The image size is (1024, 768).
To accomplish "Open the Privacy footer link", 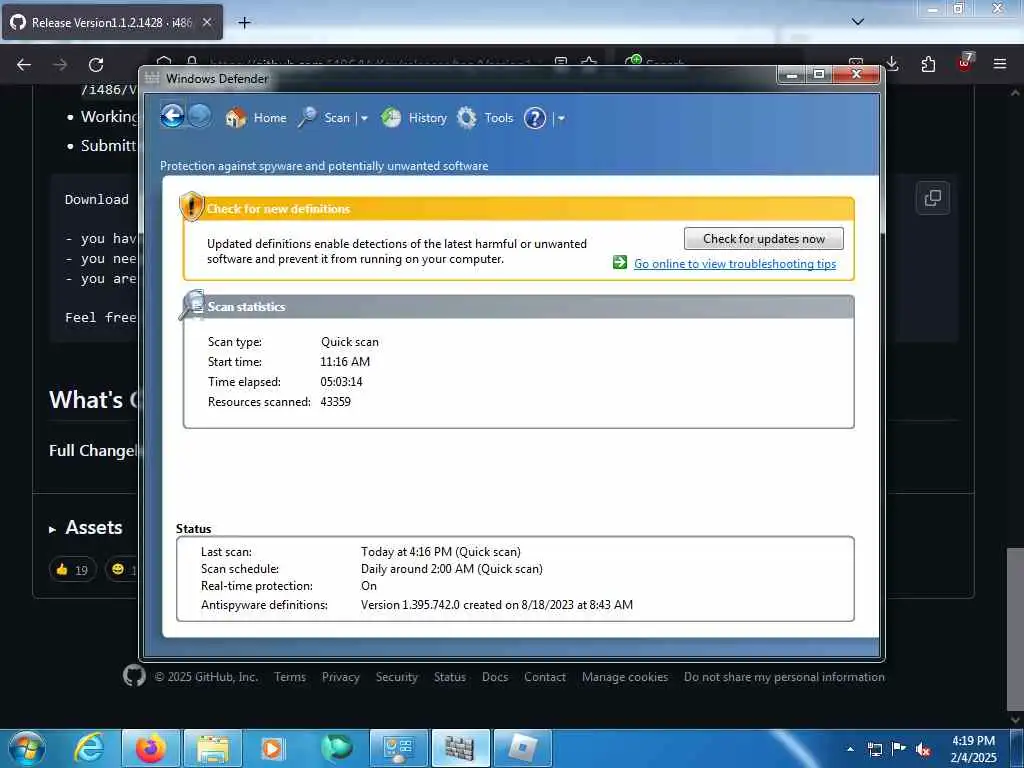I will click(x=340, y=677).
